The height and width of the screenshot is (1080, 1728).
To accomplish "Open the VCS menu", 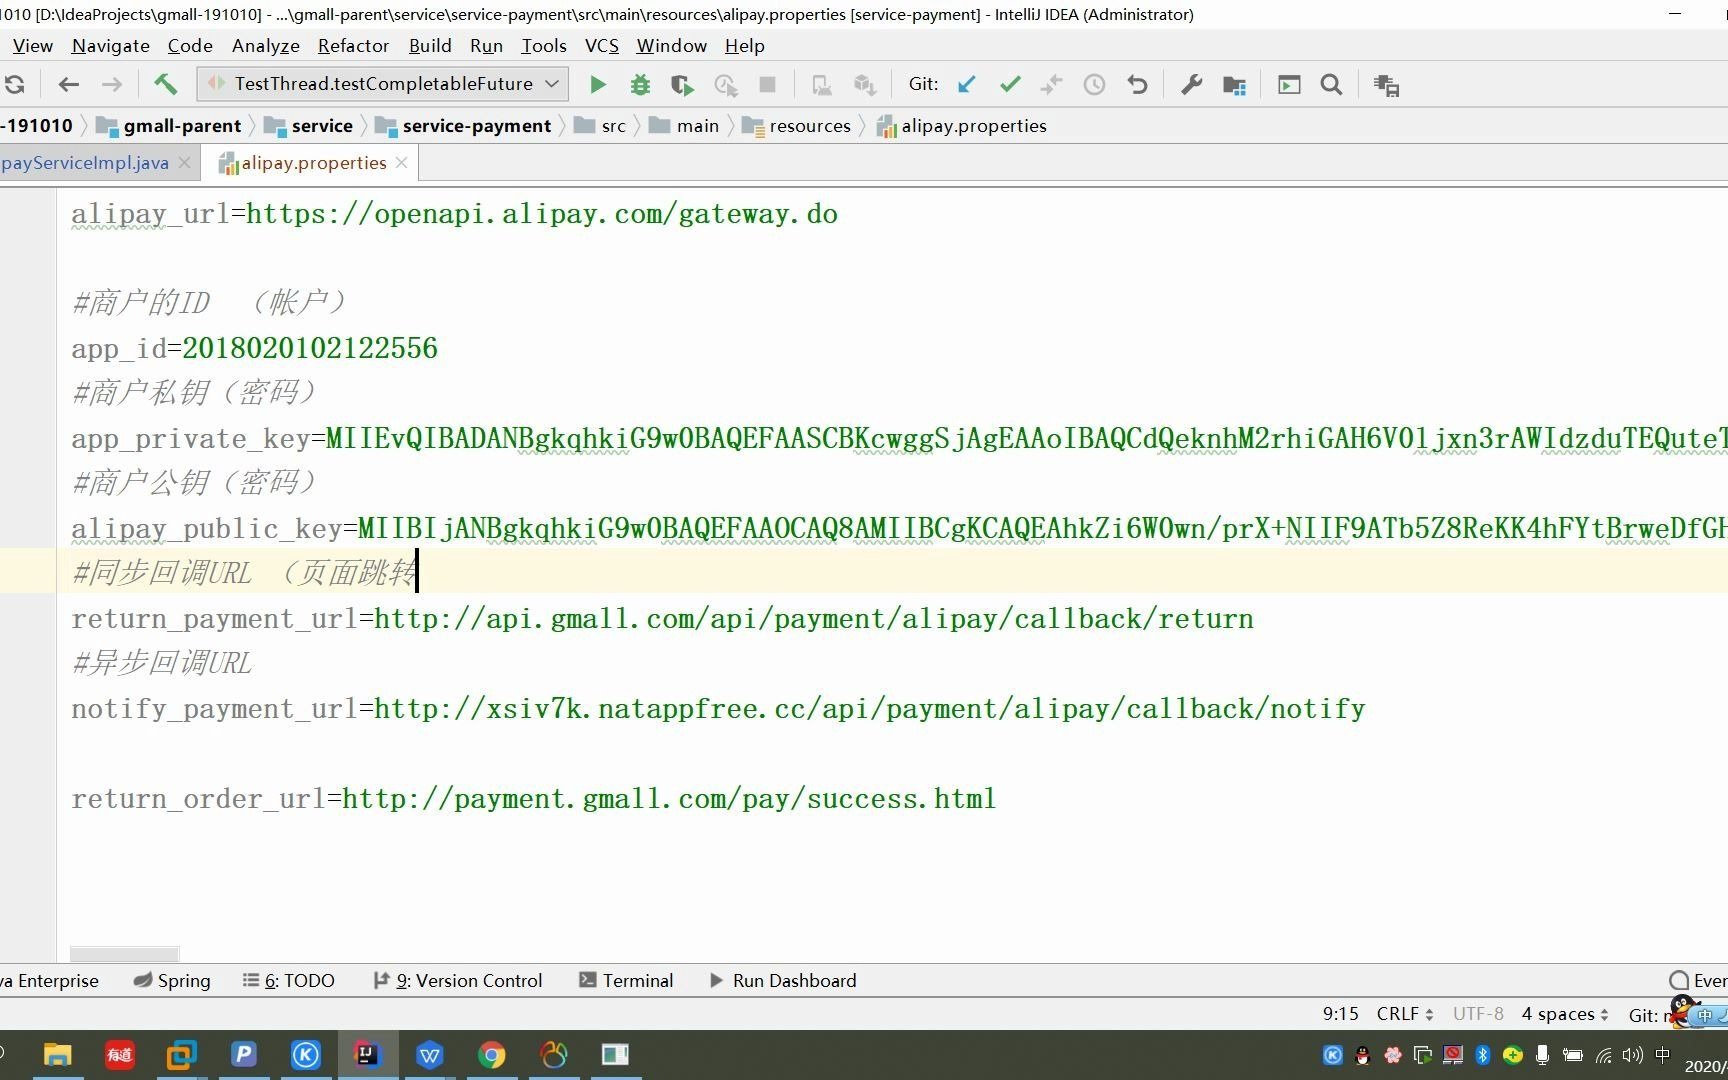I will pyautogui.click(x=602, y=46).
